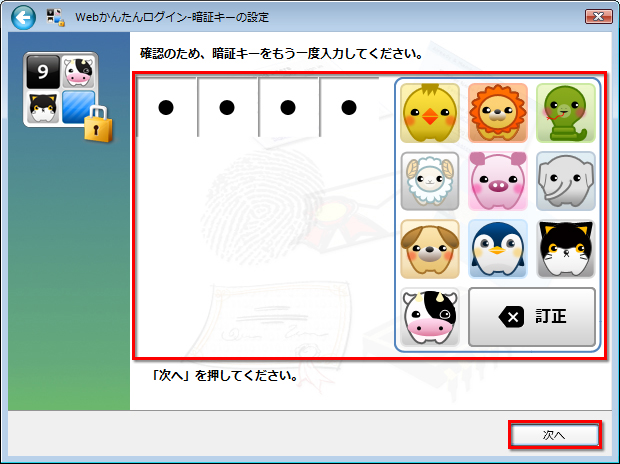The height and width of the screenshot is (464, 620).
Task: Close the Webかんたんログイン window
Action: click(x=599, y=17)
